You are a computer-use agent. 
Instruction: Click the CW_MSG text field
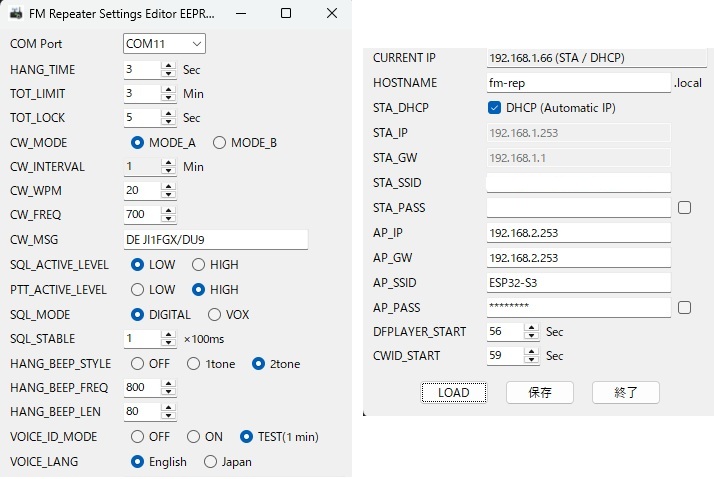click(216, 240)
